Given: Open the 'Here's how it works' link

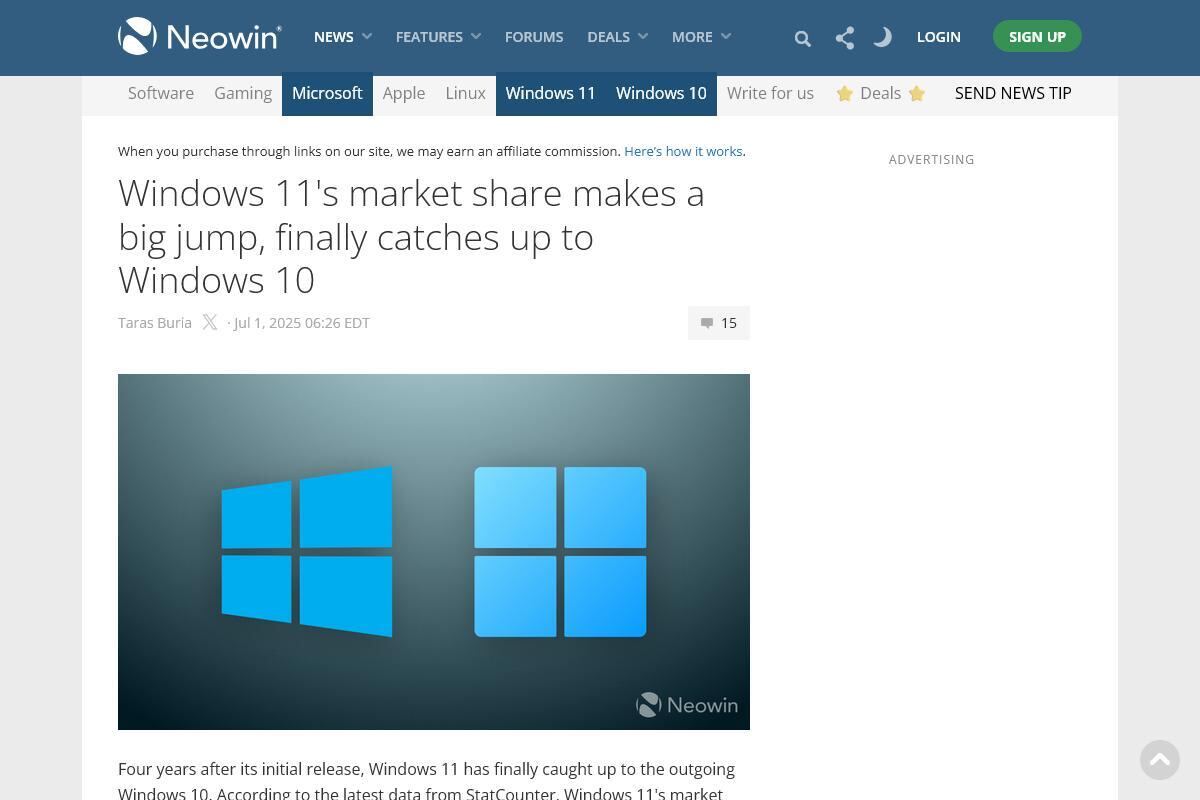Looking at the screenshot, I should 683,151.
